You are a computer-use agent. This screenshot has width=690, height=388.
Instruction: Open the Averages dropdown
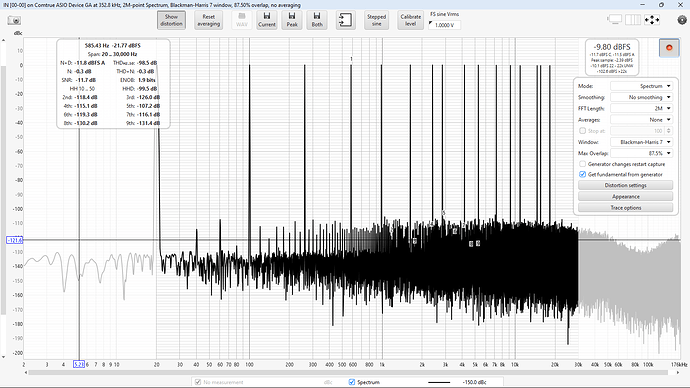(x=641, y=120)
